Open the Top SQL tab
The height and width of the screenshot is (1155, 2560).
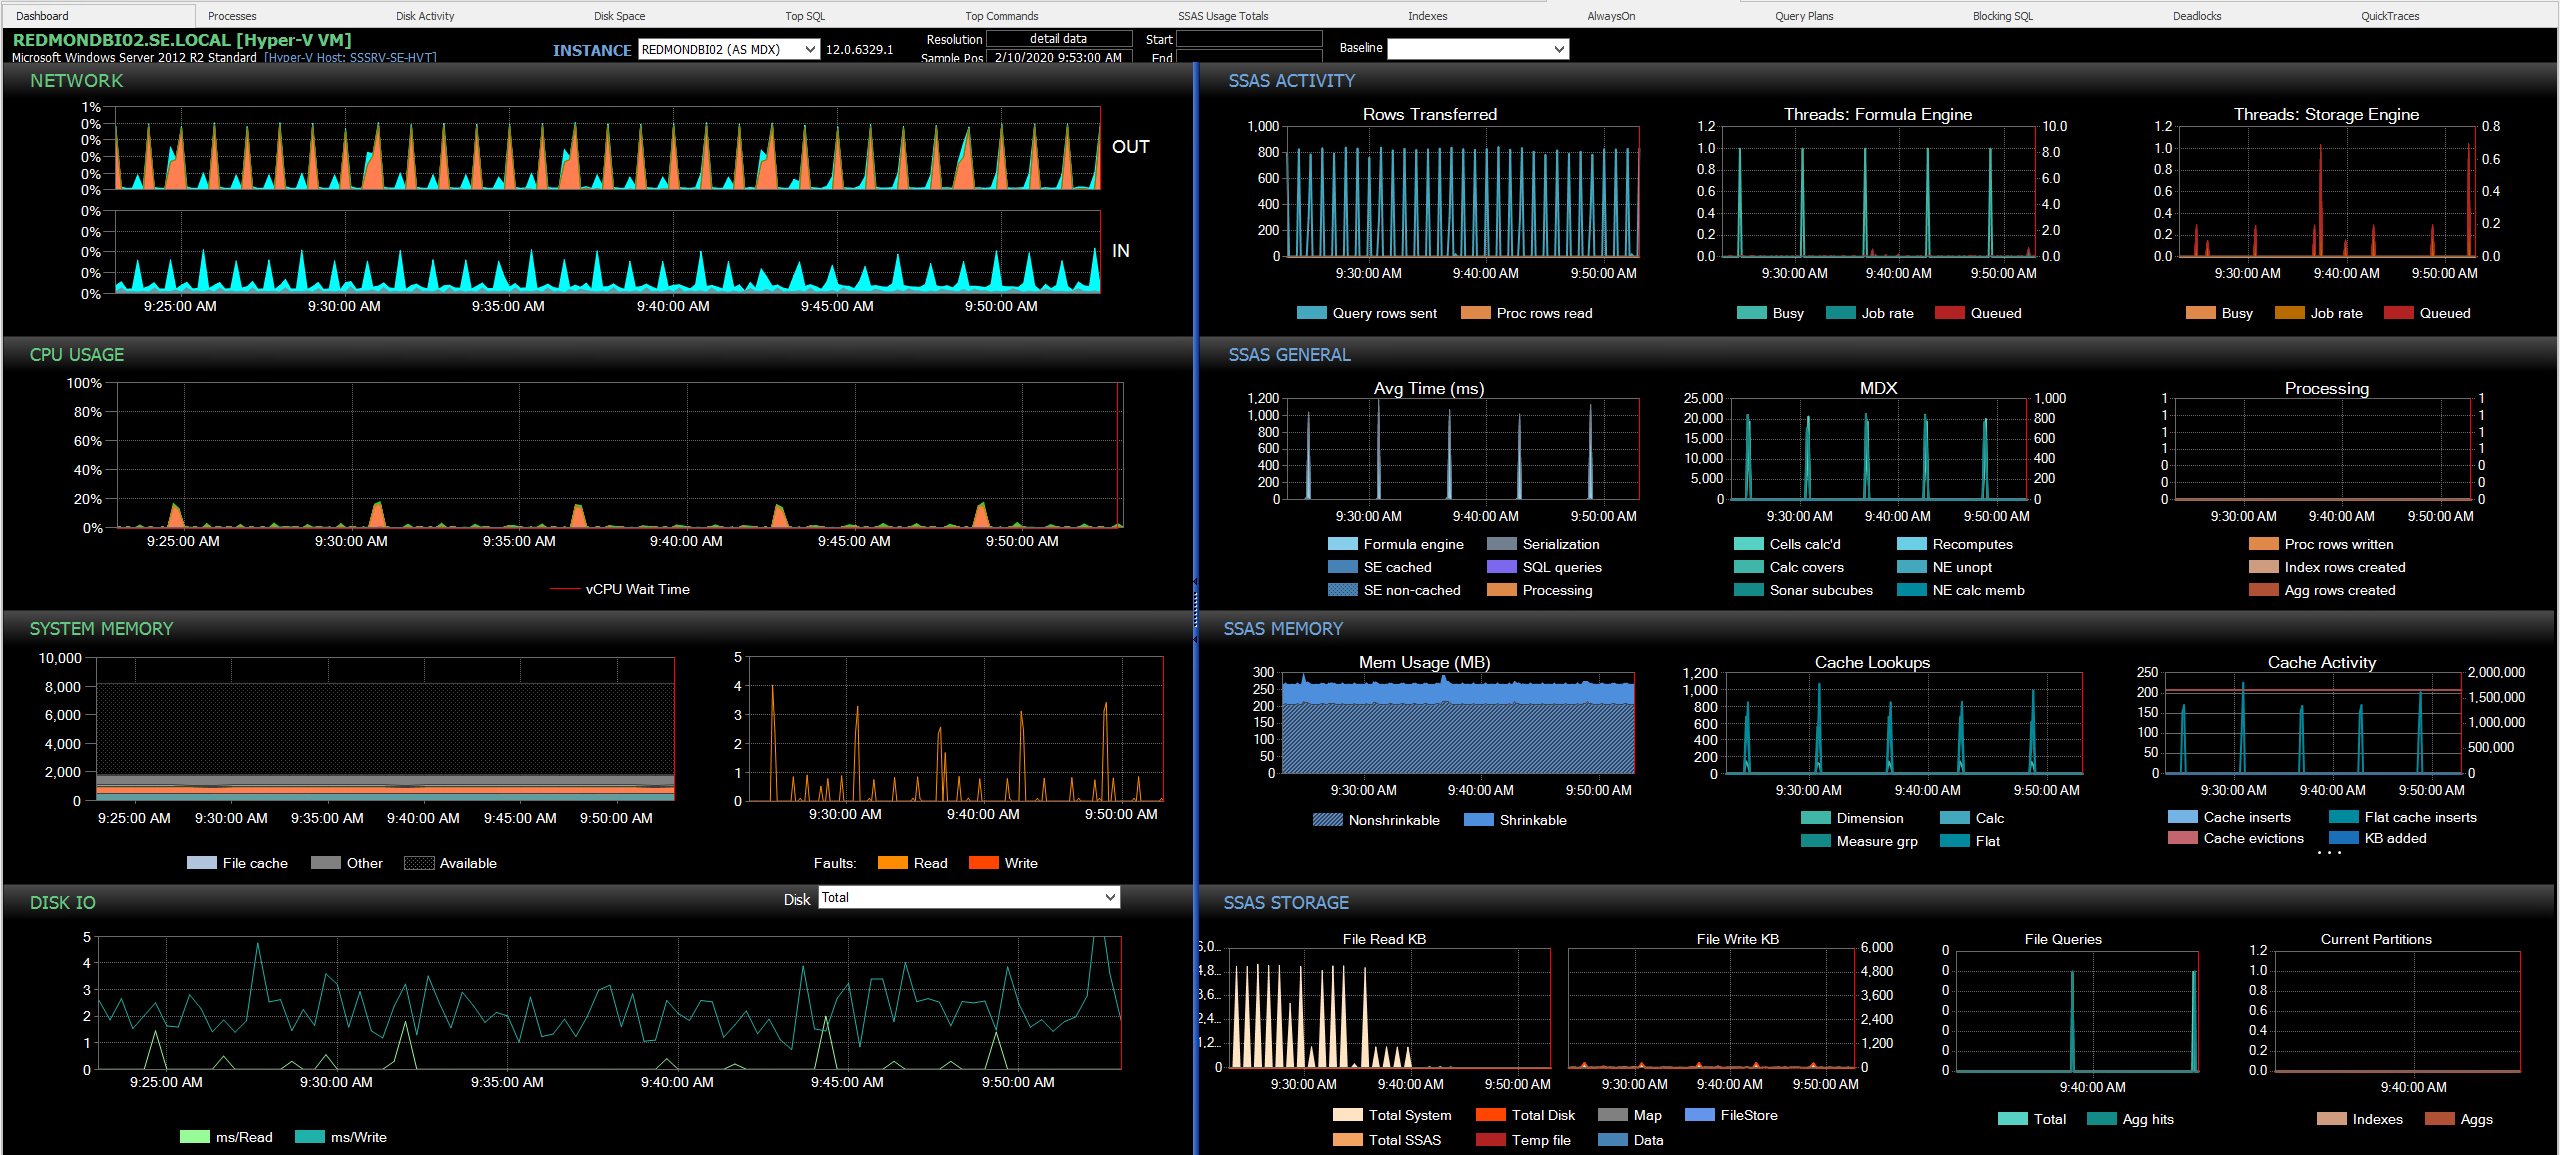tap(804, 15)
